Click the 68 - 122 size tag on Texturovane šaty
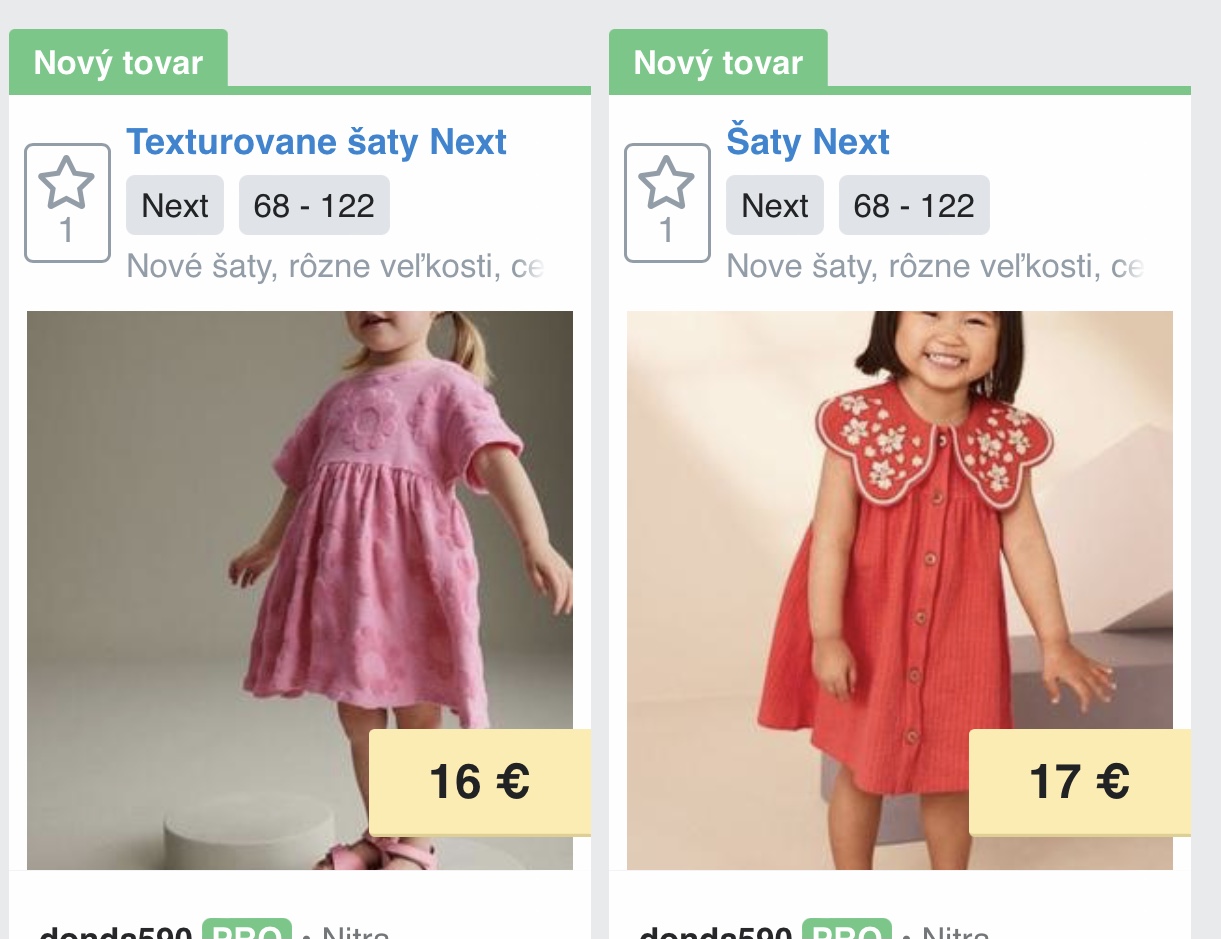The height and width of the screenshot is (939, 1221). 314,206
